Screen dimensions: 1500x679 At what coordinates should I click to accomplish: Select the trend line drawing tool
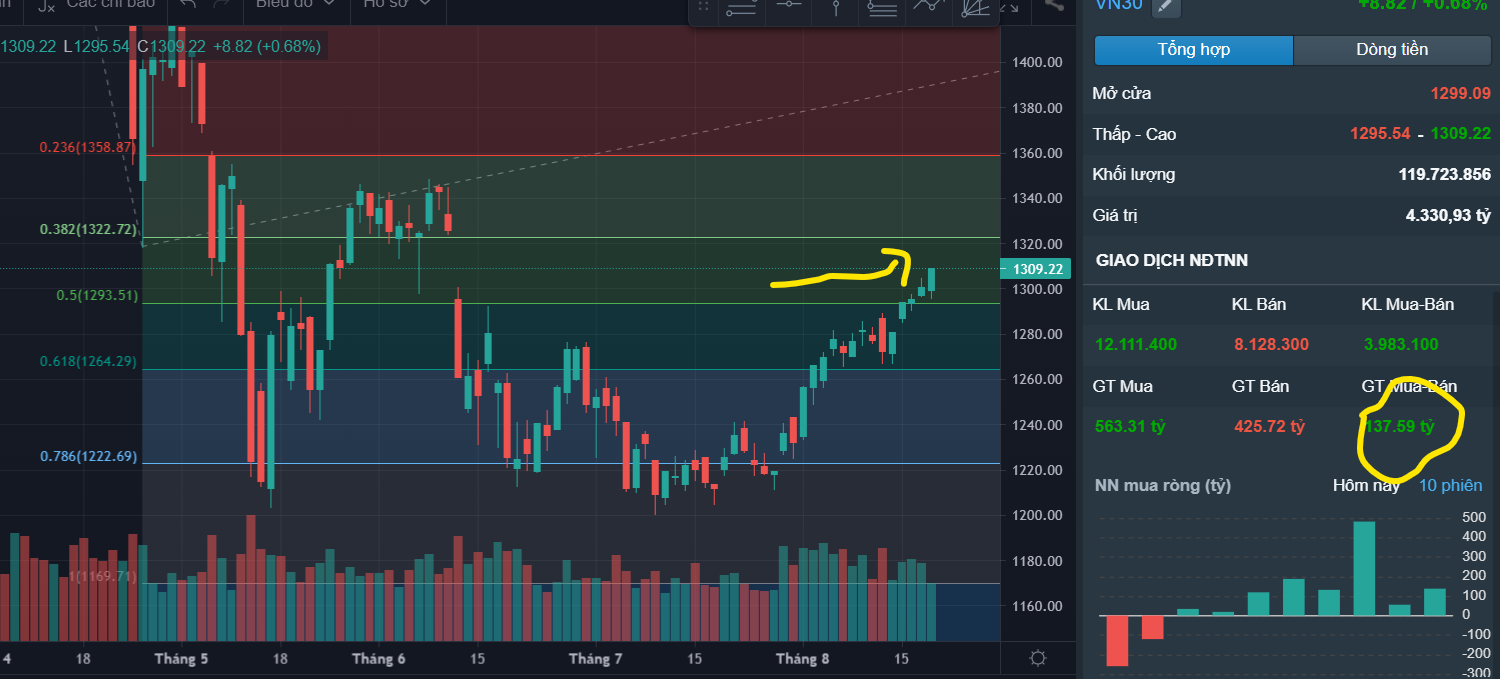click(741, 8)
